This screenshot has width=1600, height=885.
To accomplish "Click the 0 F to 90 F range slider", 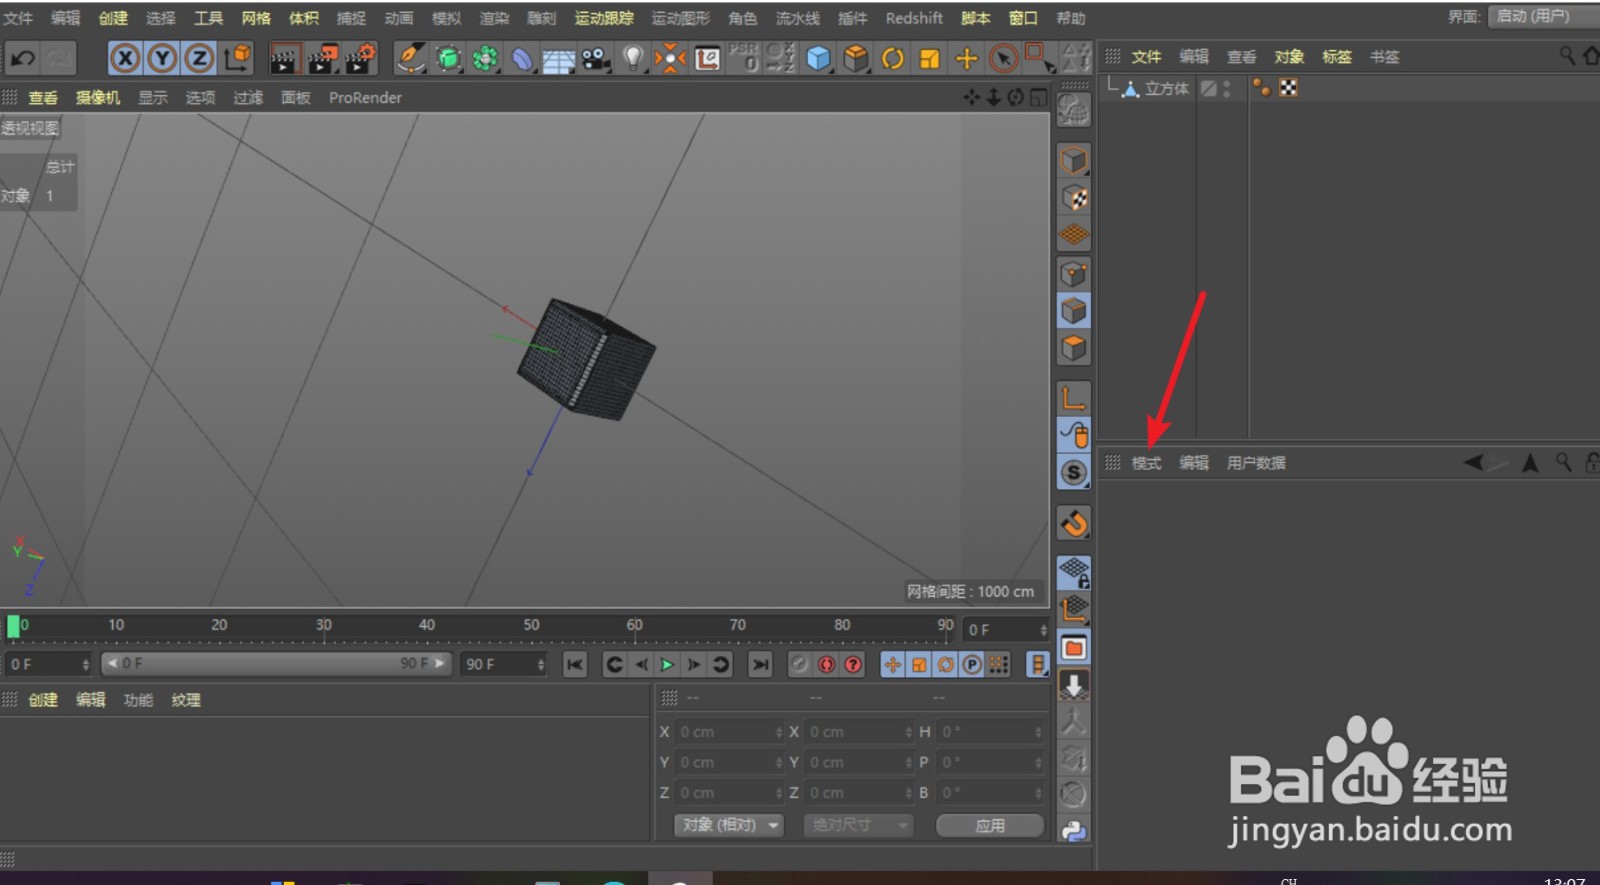I will pos(276,663).
